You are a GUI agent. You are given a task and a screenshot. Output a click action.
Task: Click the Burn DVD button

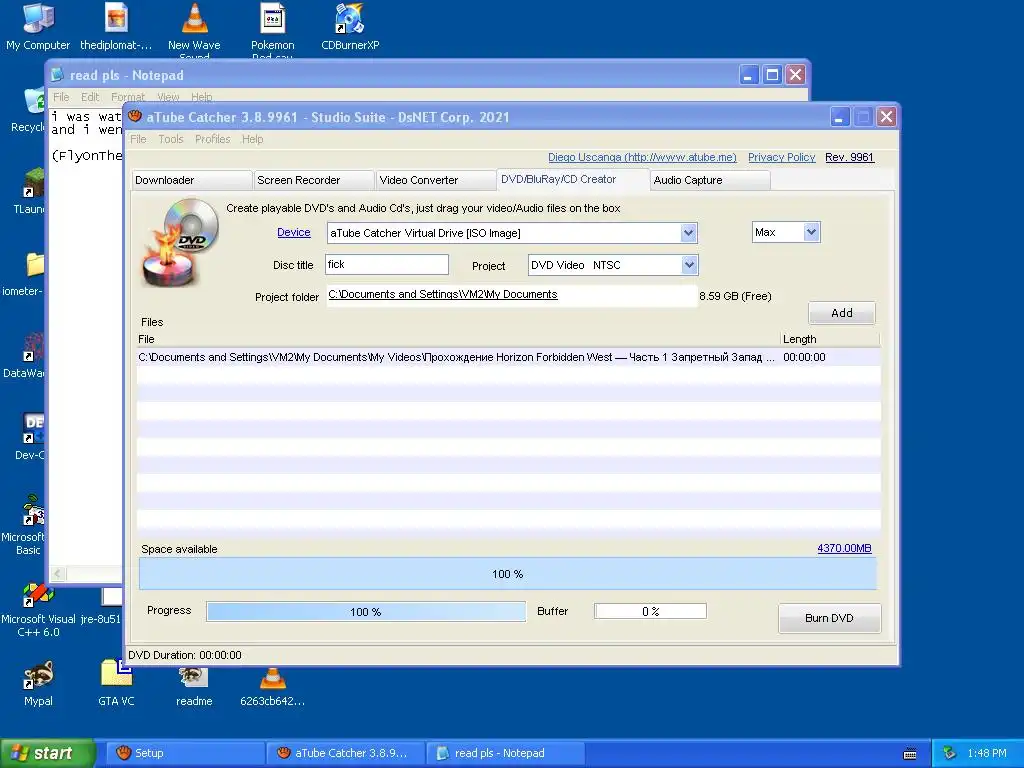point(829,618)
